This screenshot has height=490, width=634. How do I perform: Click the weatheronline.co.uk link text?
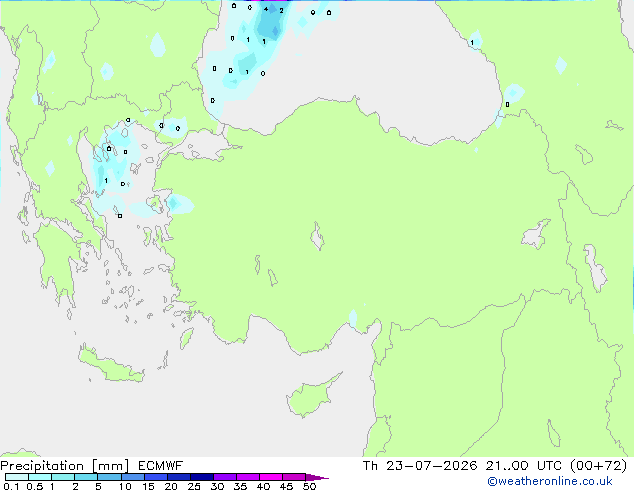[x=550, y=481]
